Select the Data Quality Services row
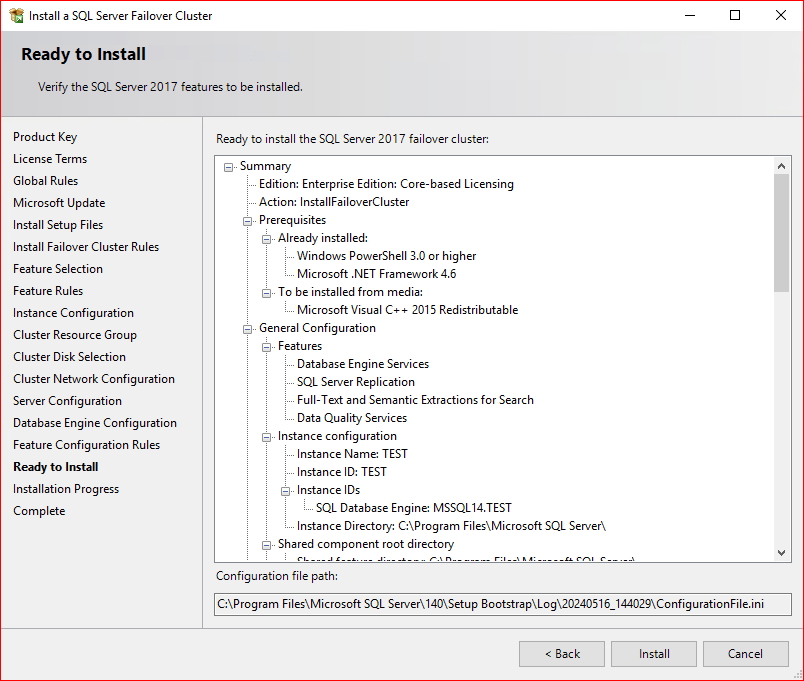 [352, 418]
